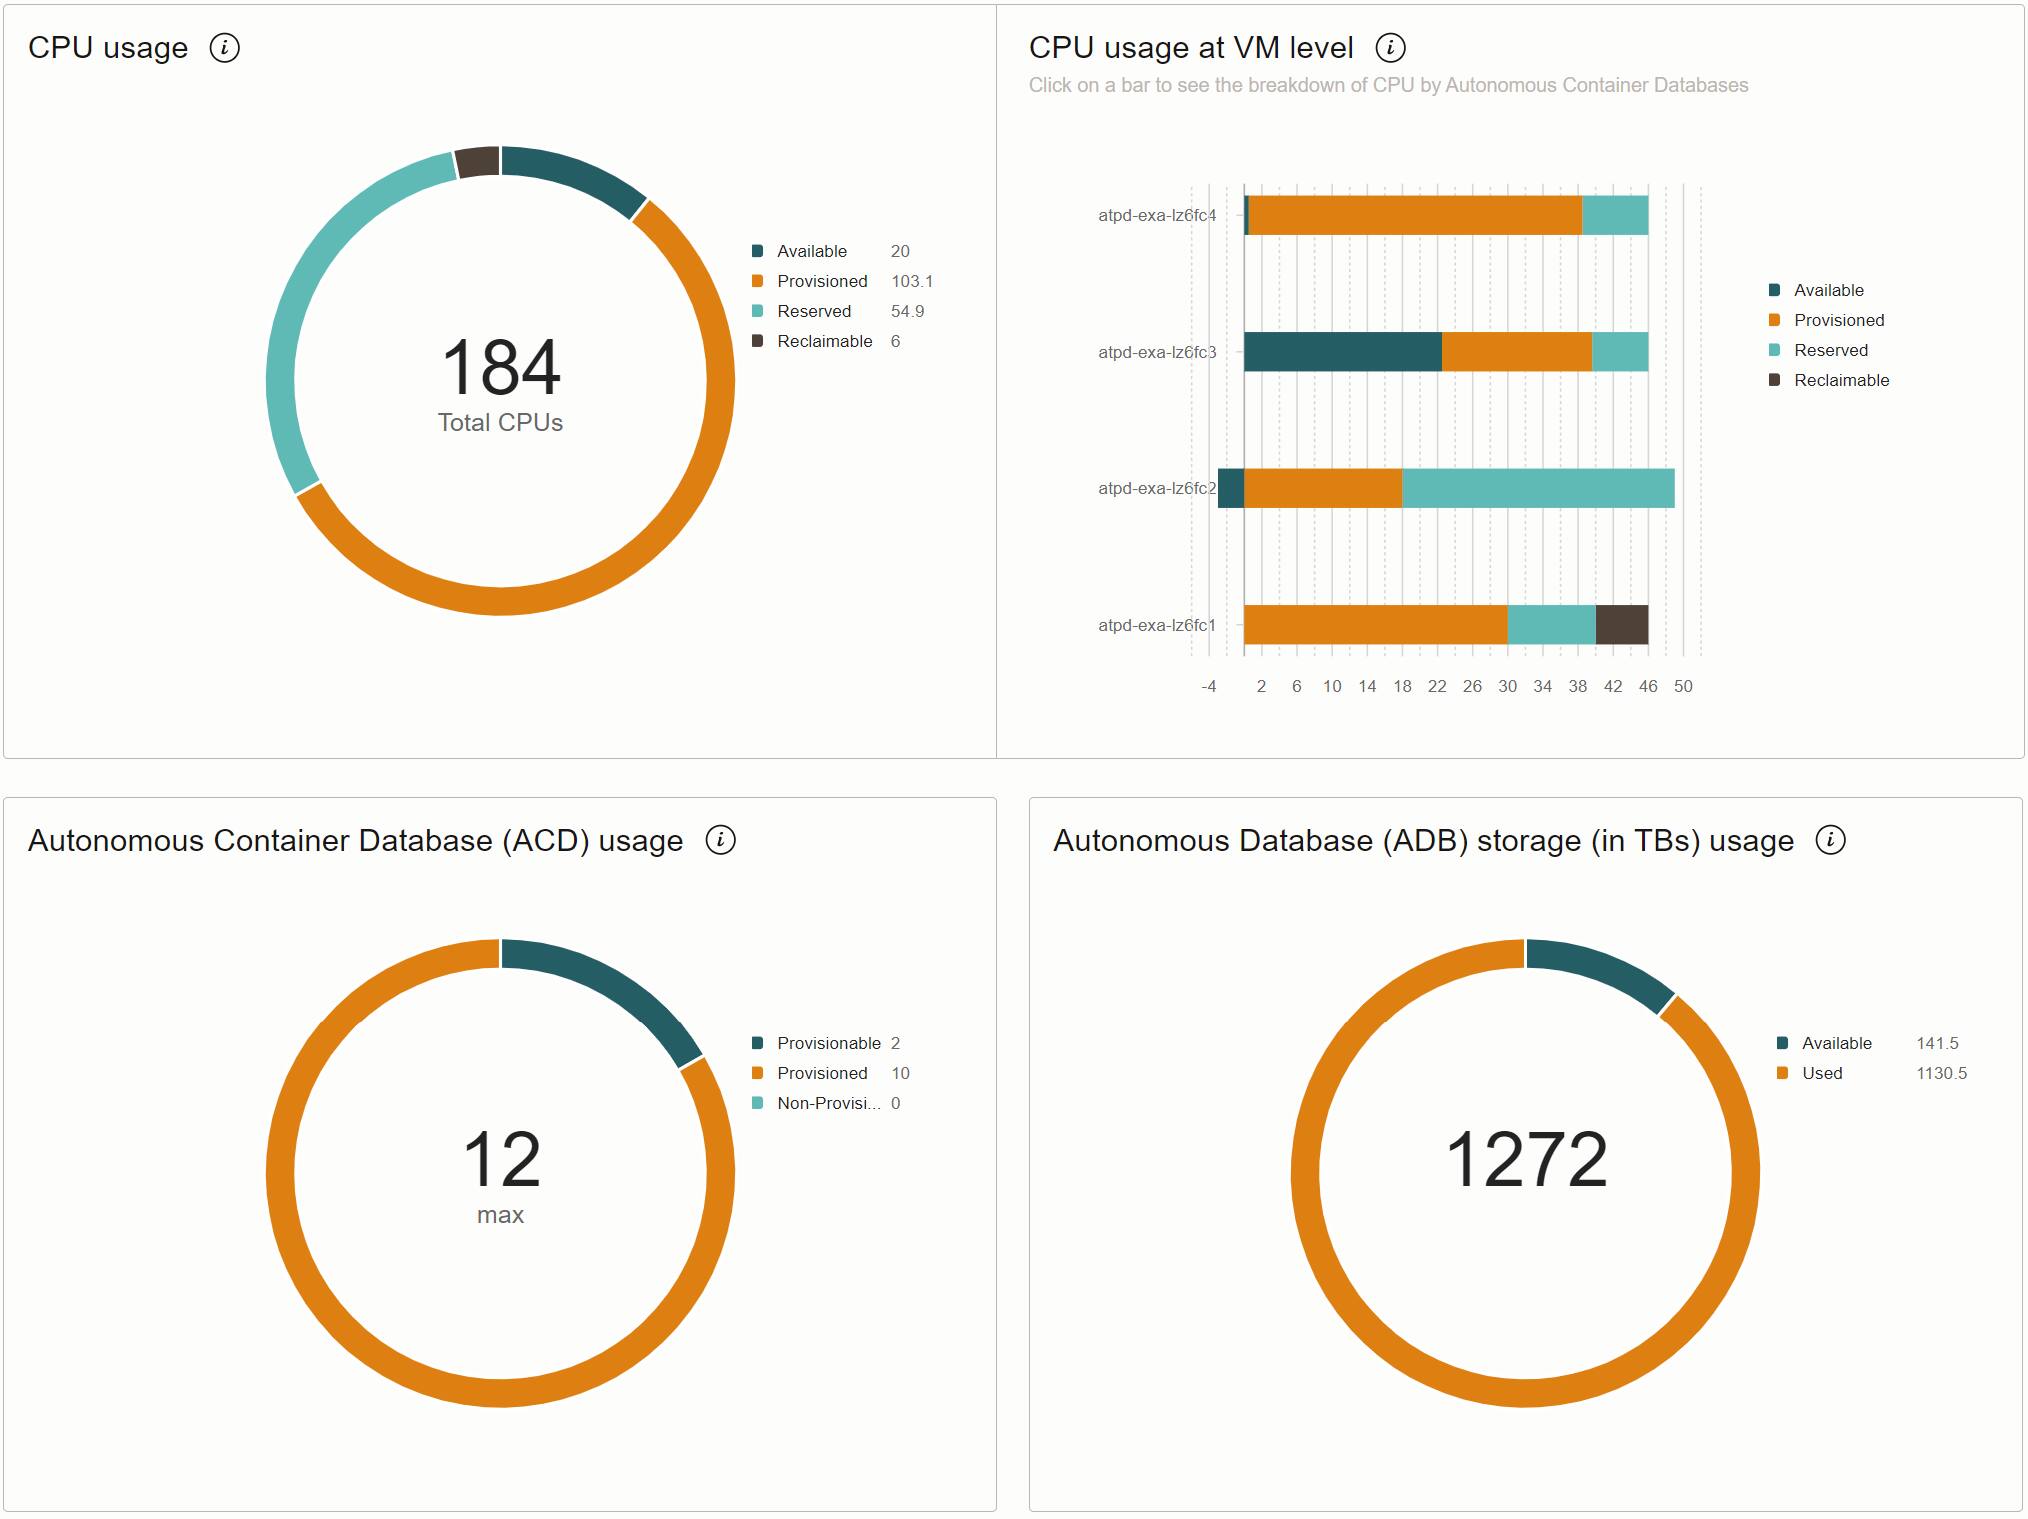Click the Used 1130.5 storage legend entry
Viewport: 2028px width, 1519px height.
(1871, 1073)
